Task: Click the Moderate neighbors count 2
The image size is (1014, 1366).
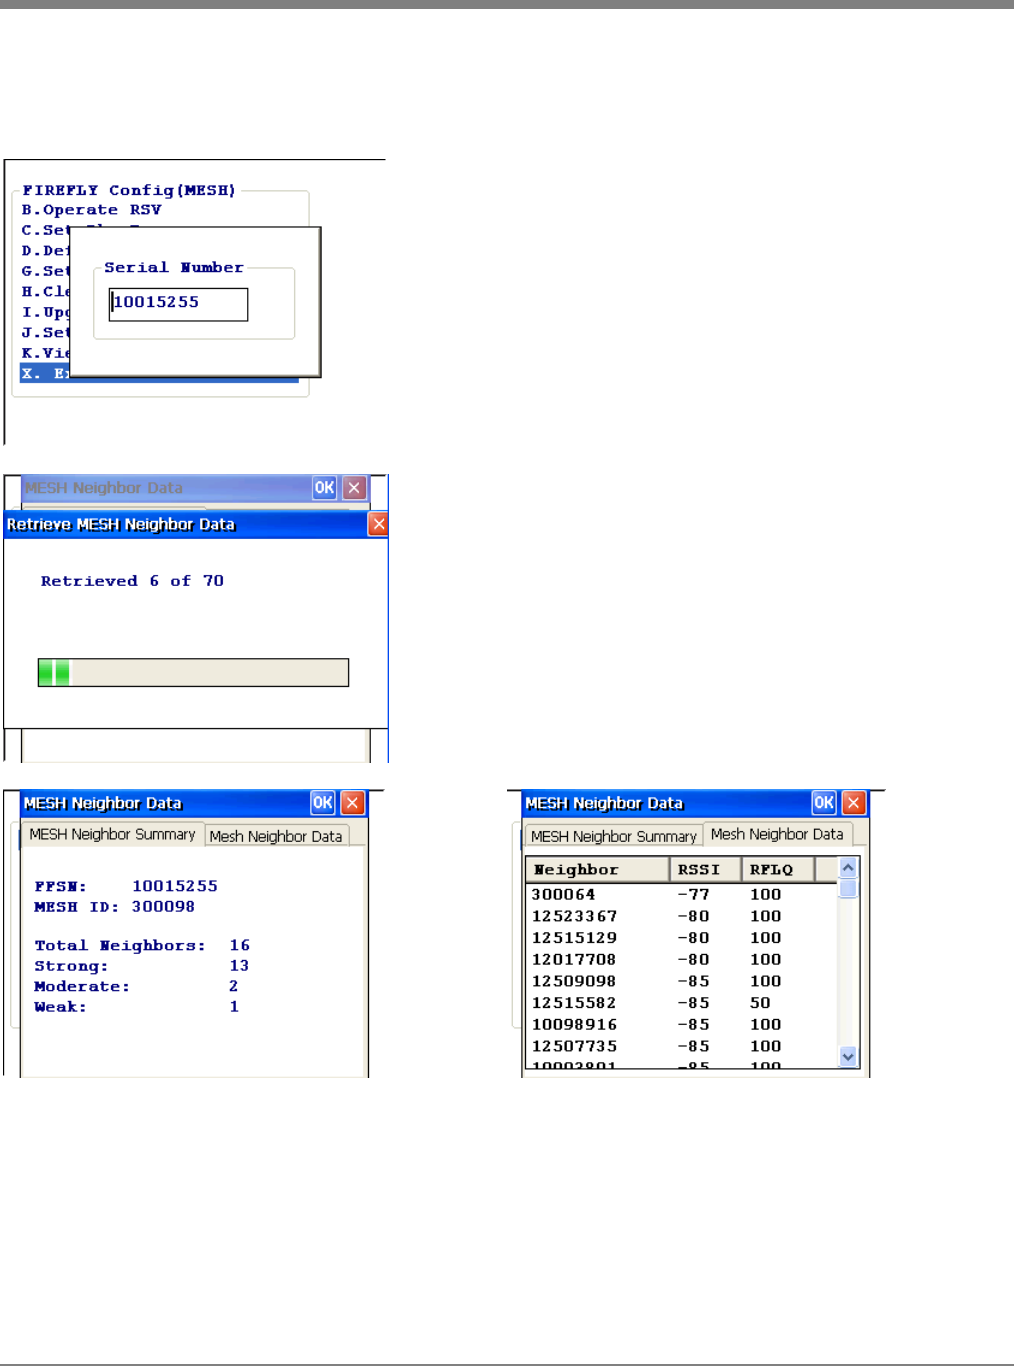Action: point(234,986)
